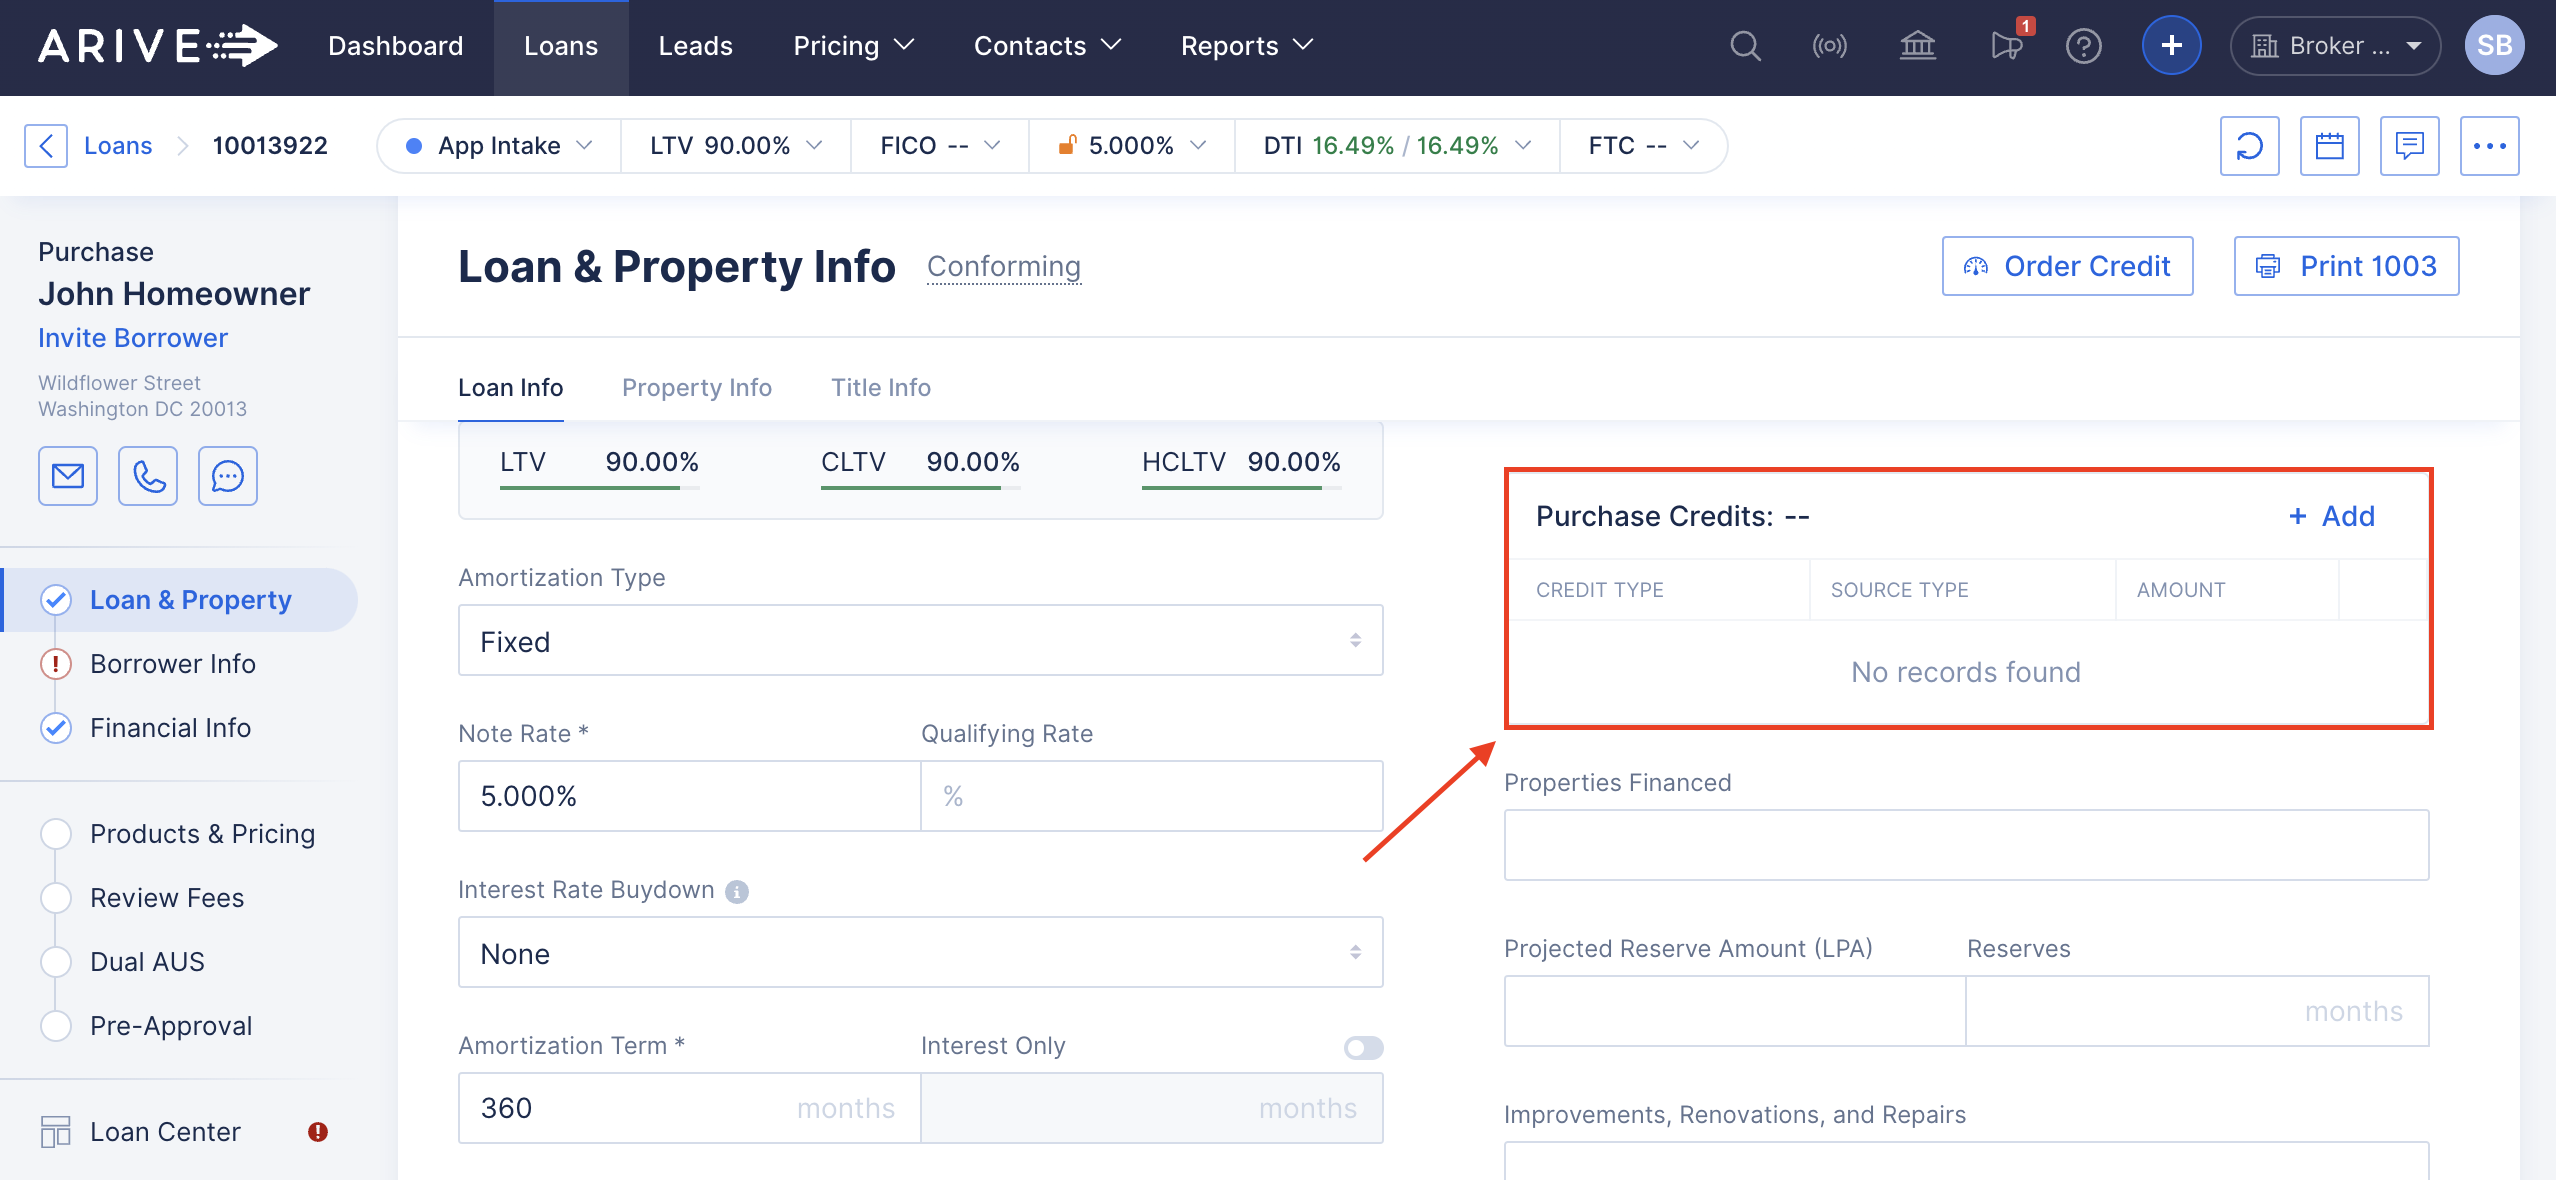Switch to the Property Info tab
Screen dimensions: 2556x1180
(696, 388)
